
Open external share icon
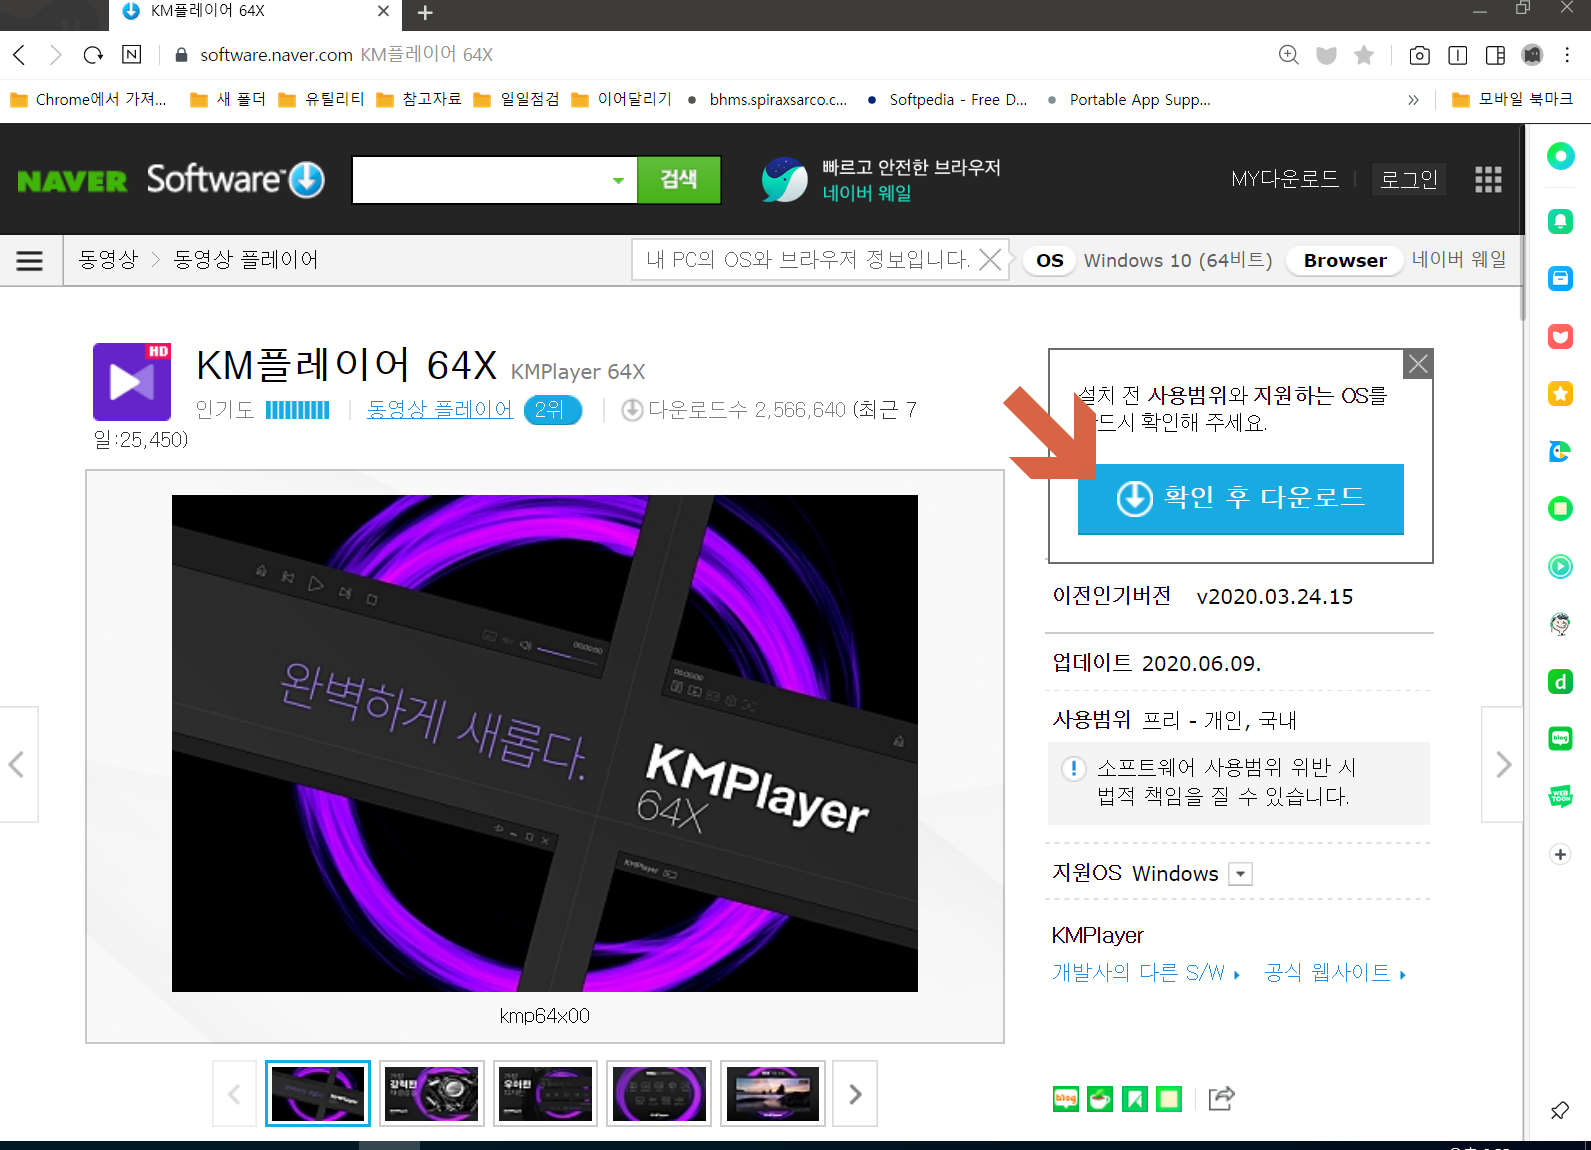(1221, 1099)
